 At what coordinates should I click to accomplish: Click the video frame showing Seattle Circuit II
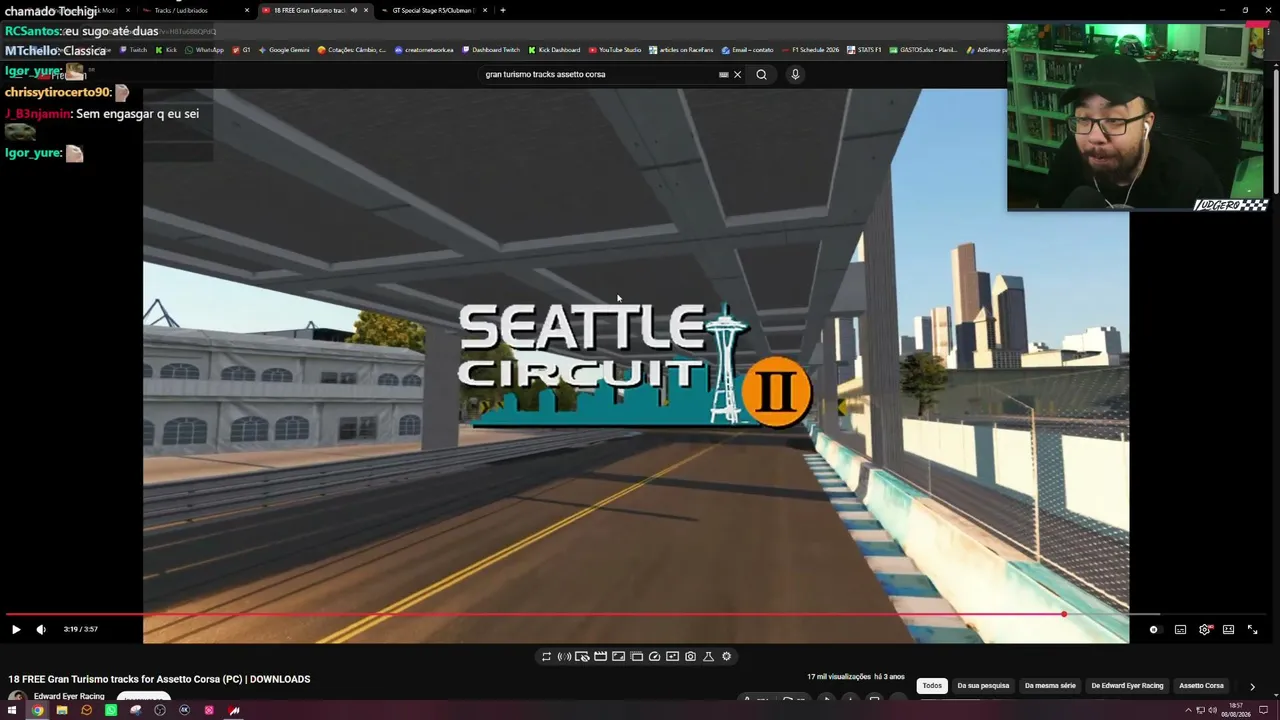pos(636,365)
